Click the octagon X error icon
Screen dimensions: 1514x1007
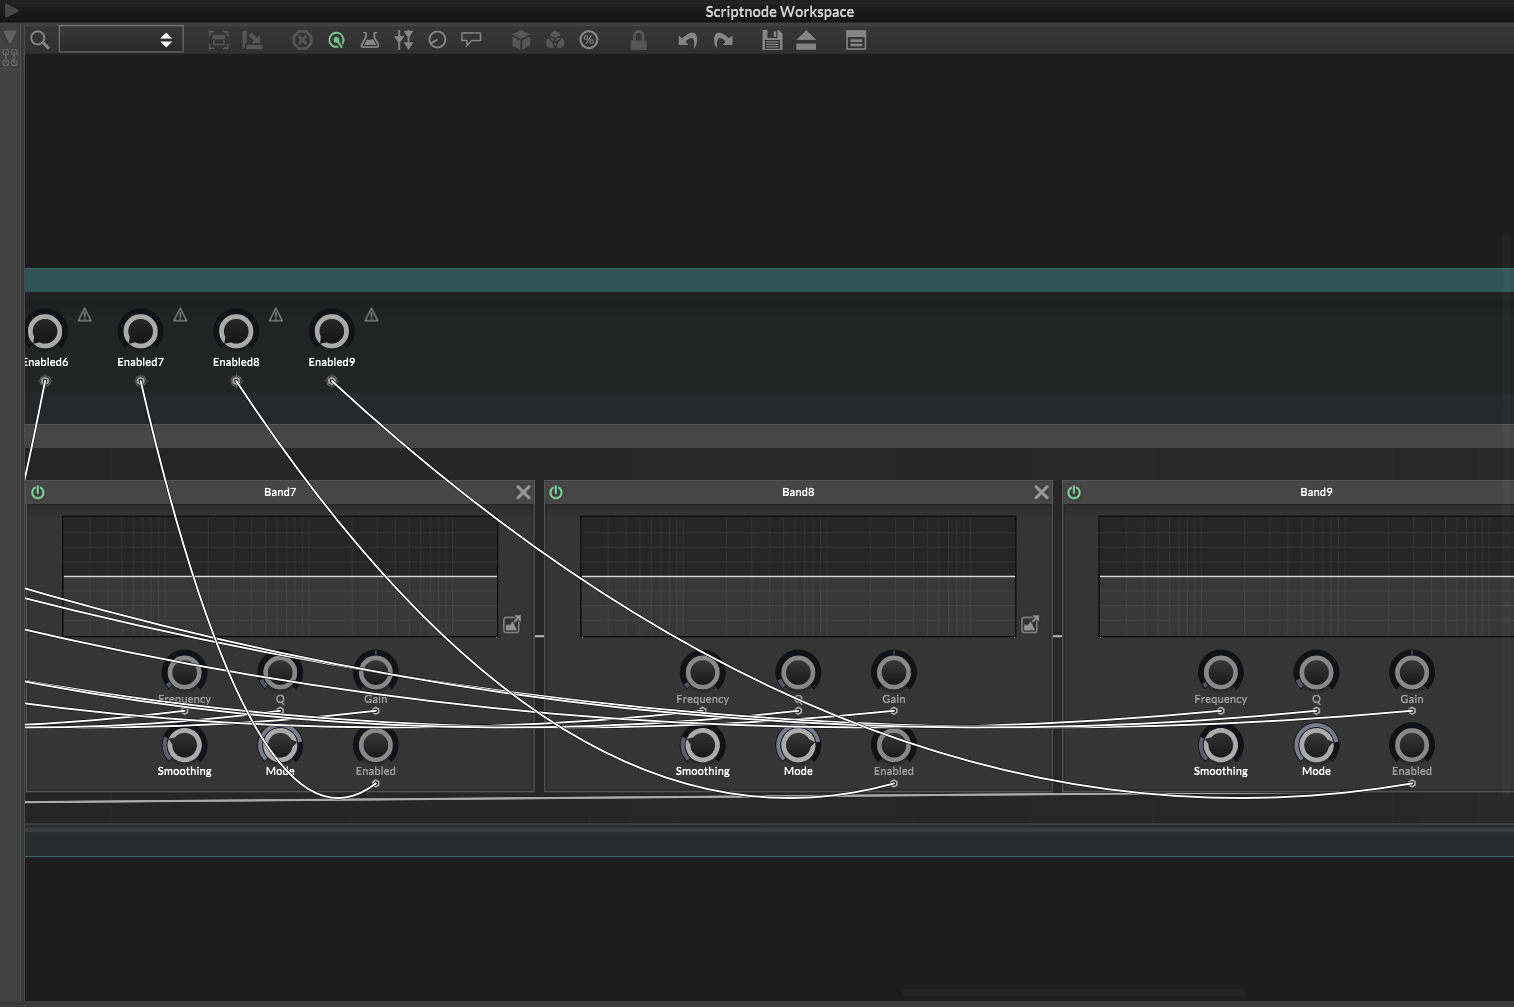click(302, 40)
